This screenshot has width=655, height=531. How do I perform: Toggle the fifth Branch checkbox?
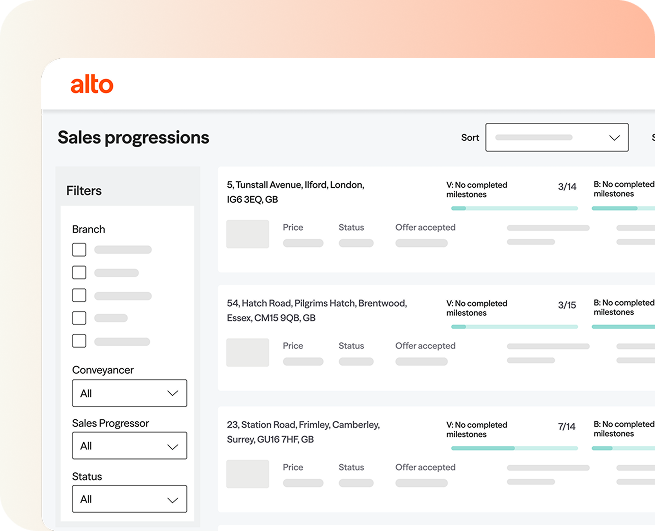[79, 341]
